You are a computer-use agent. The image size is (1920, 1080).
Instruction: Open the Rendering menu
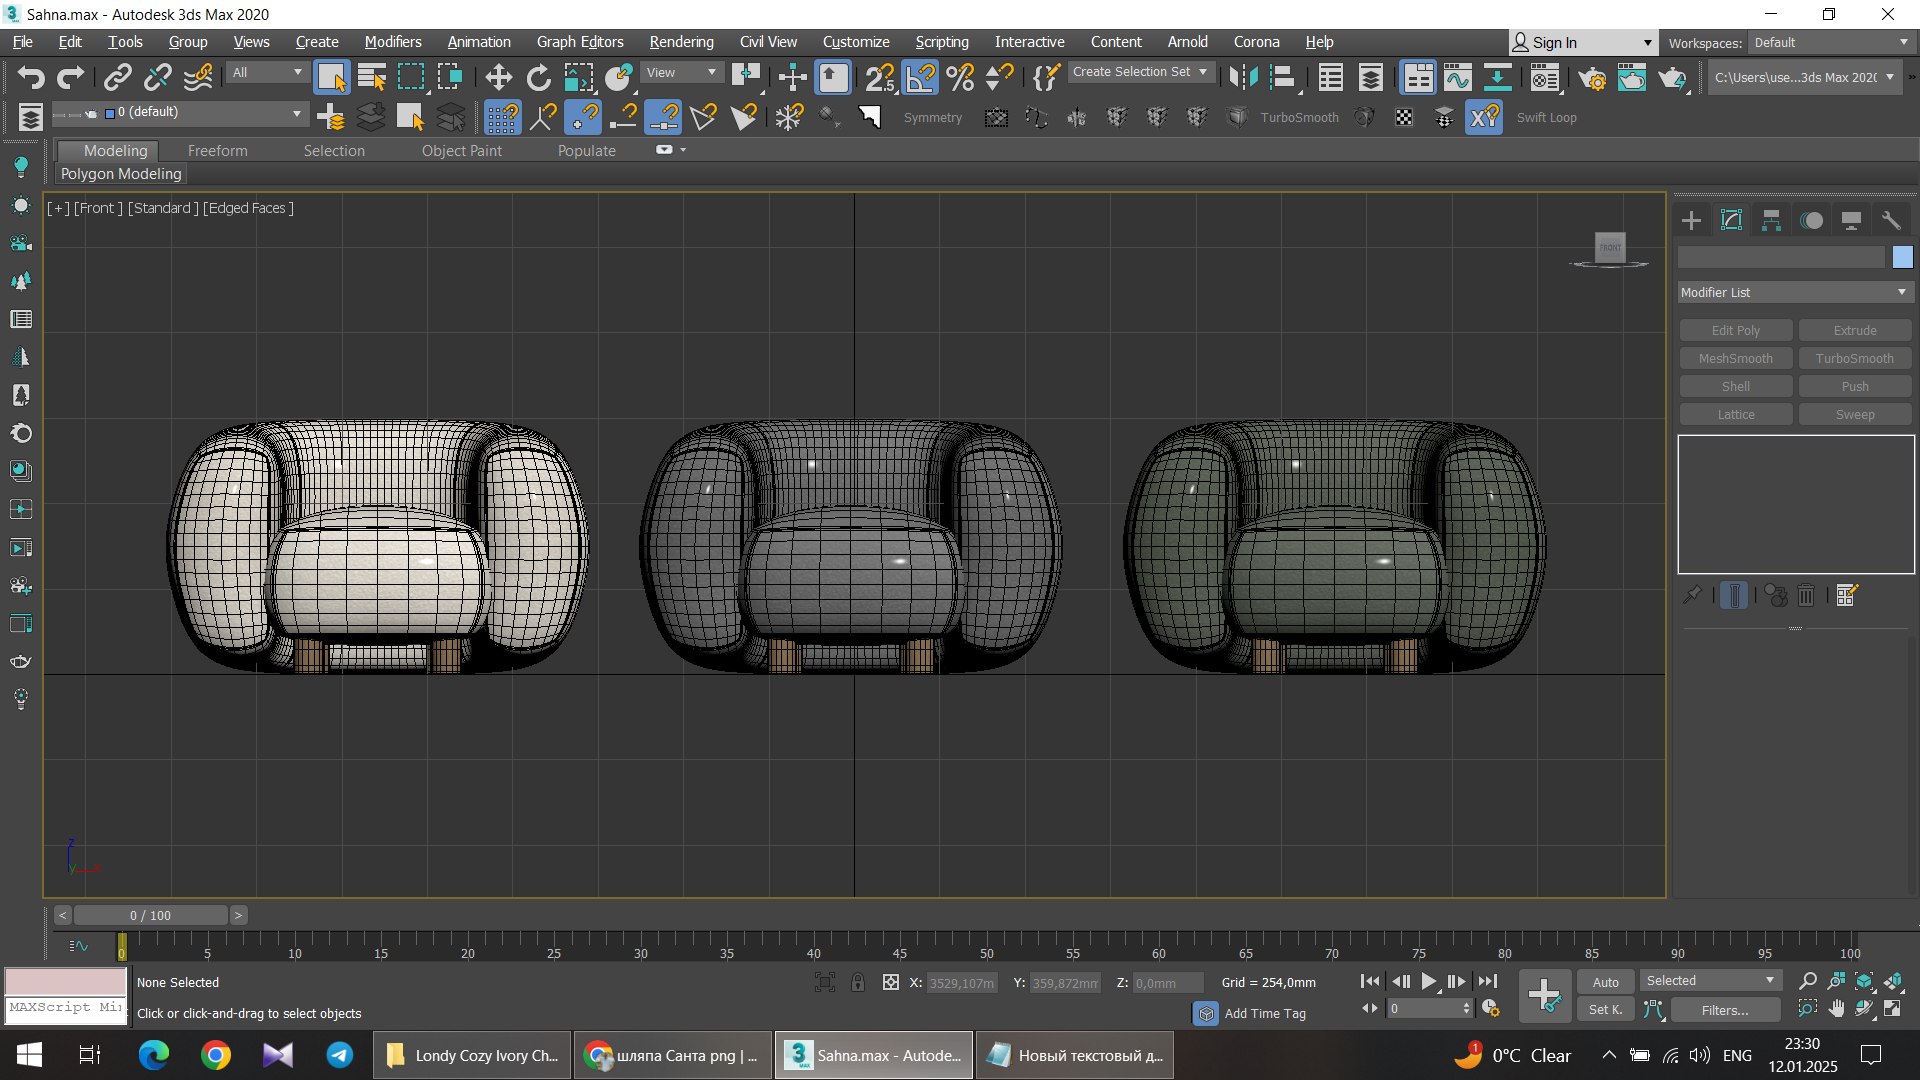point(681,42)
